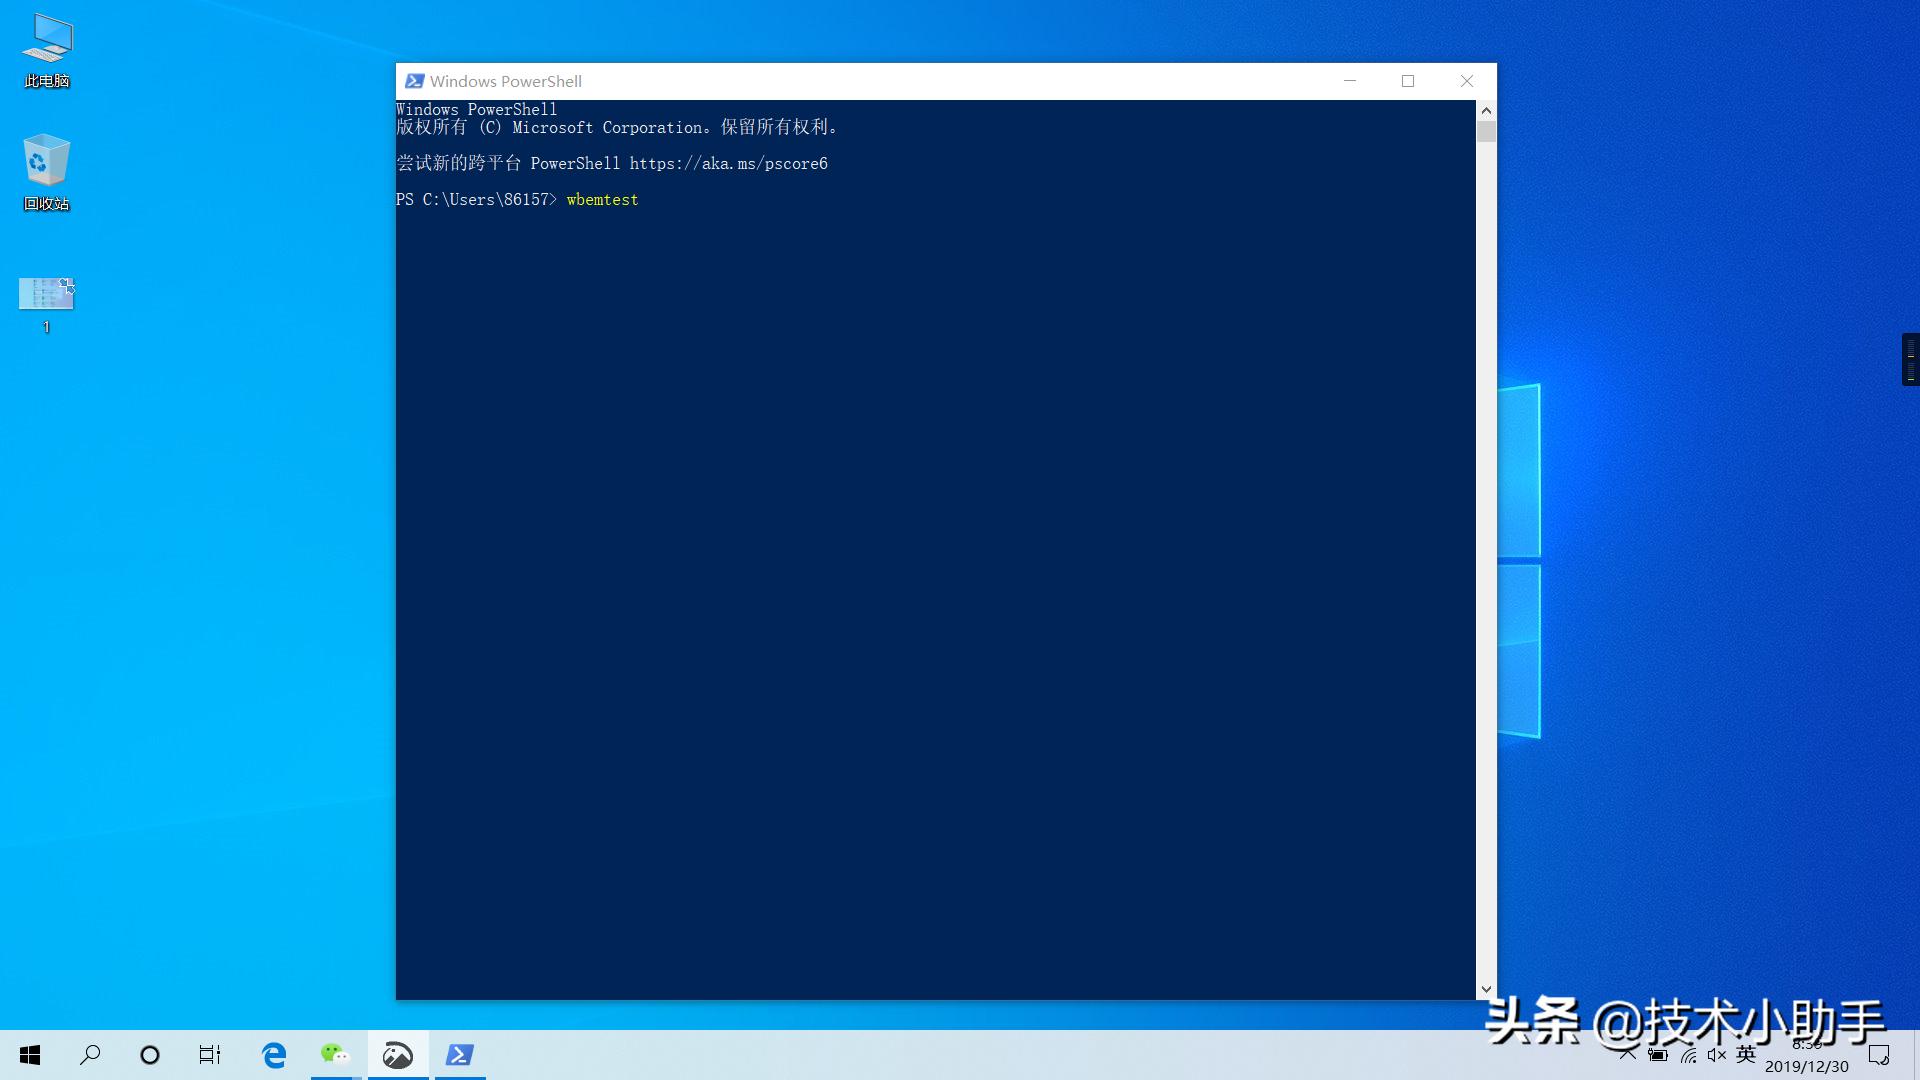Click the 2019/12/30 date clock
This screenshot has width=1920, height=1080.
[x=1806, y=1066]
